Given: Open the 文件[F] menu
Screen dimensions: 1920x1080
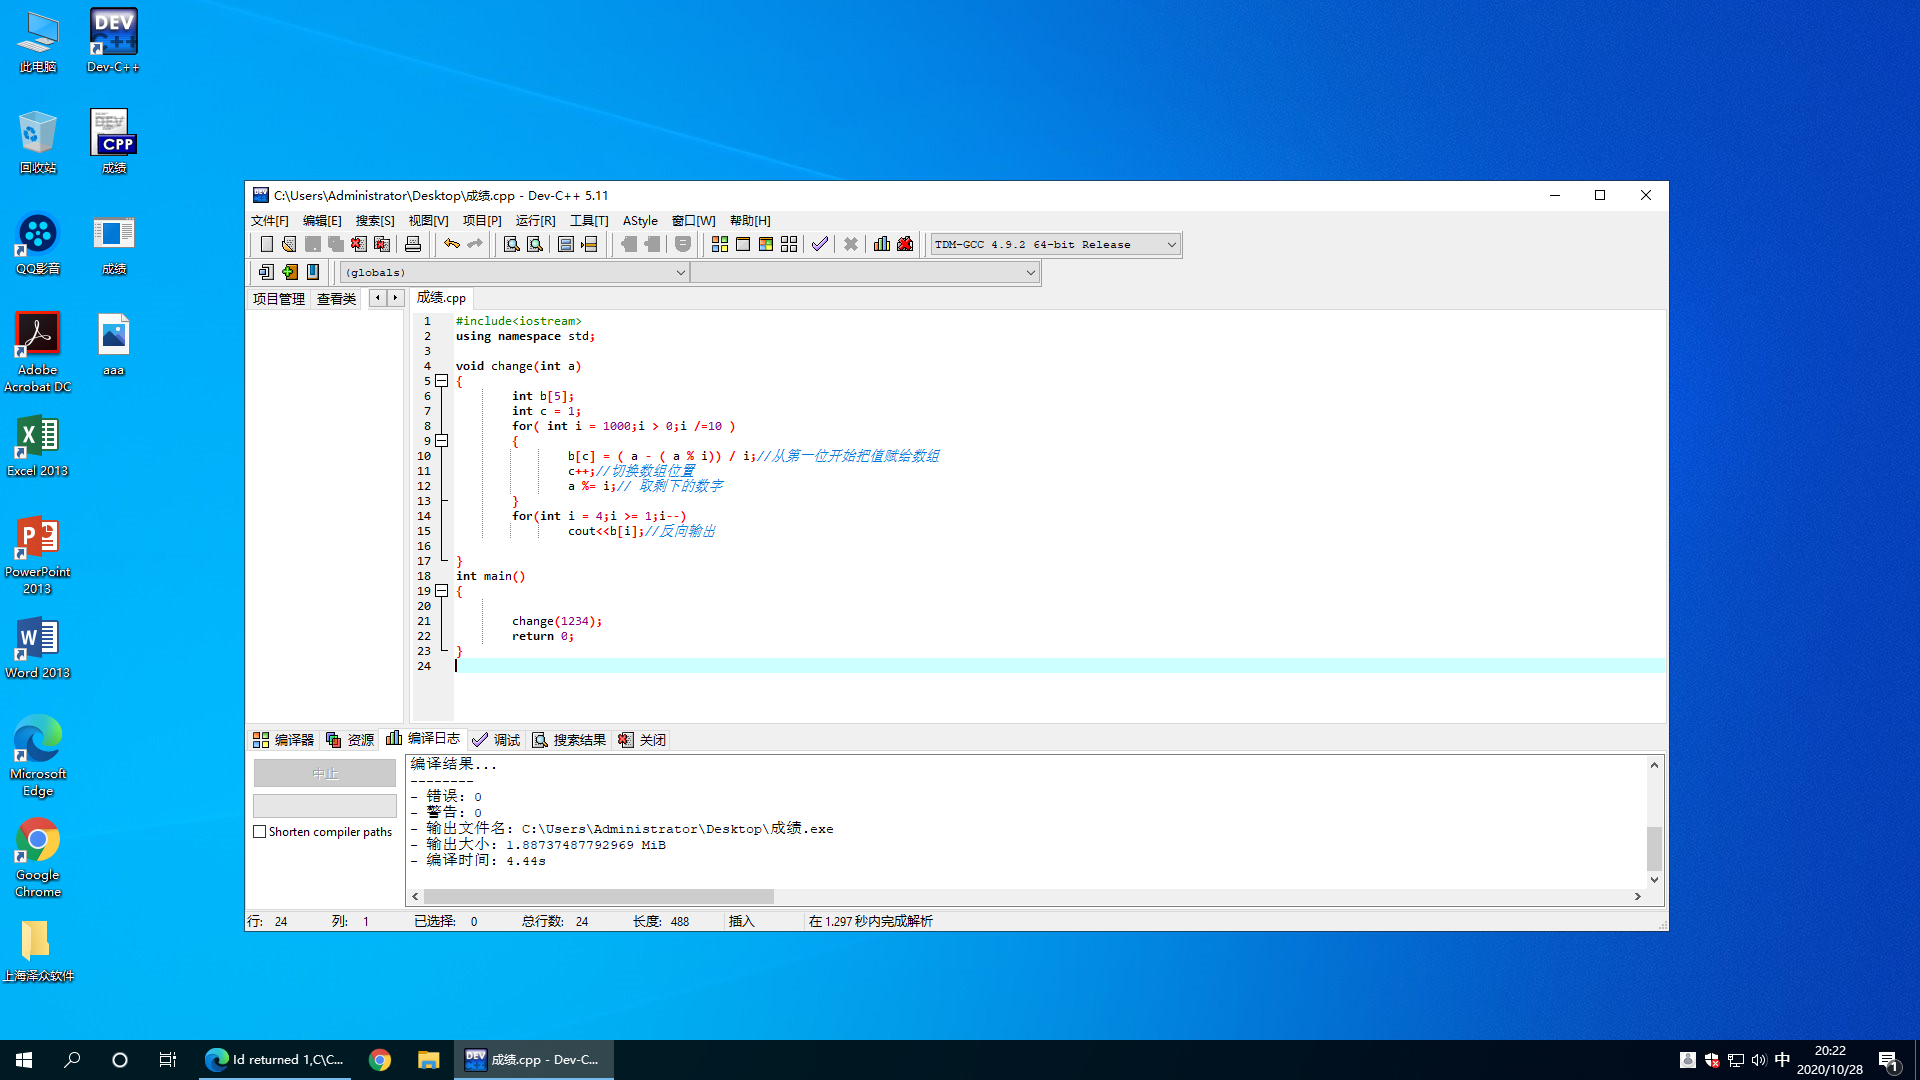Looking at the screenshot, I should click(269, 221).
